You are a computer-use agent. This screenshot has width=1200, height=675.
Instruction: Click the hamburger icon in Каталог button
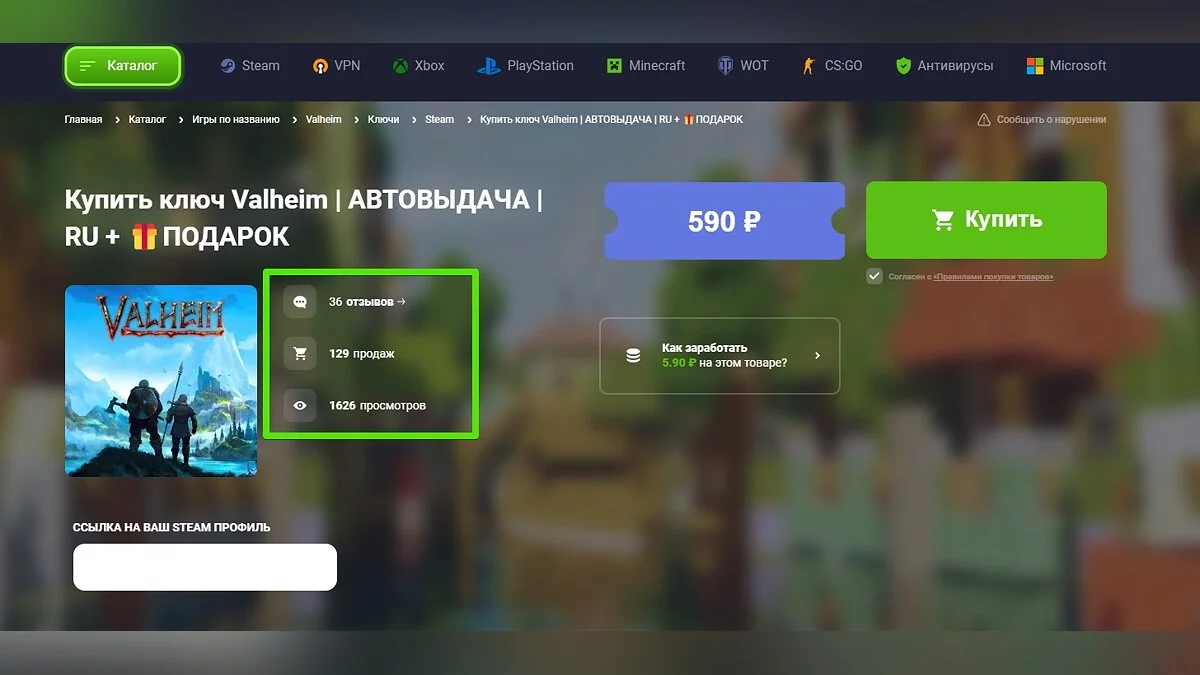(88, 66)
